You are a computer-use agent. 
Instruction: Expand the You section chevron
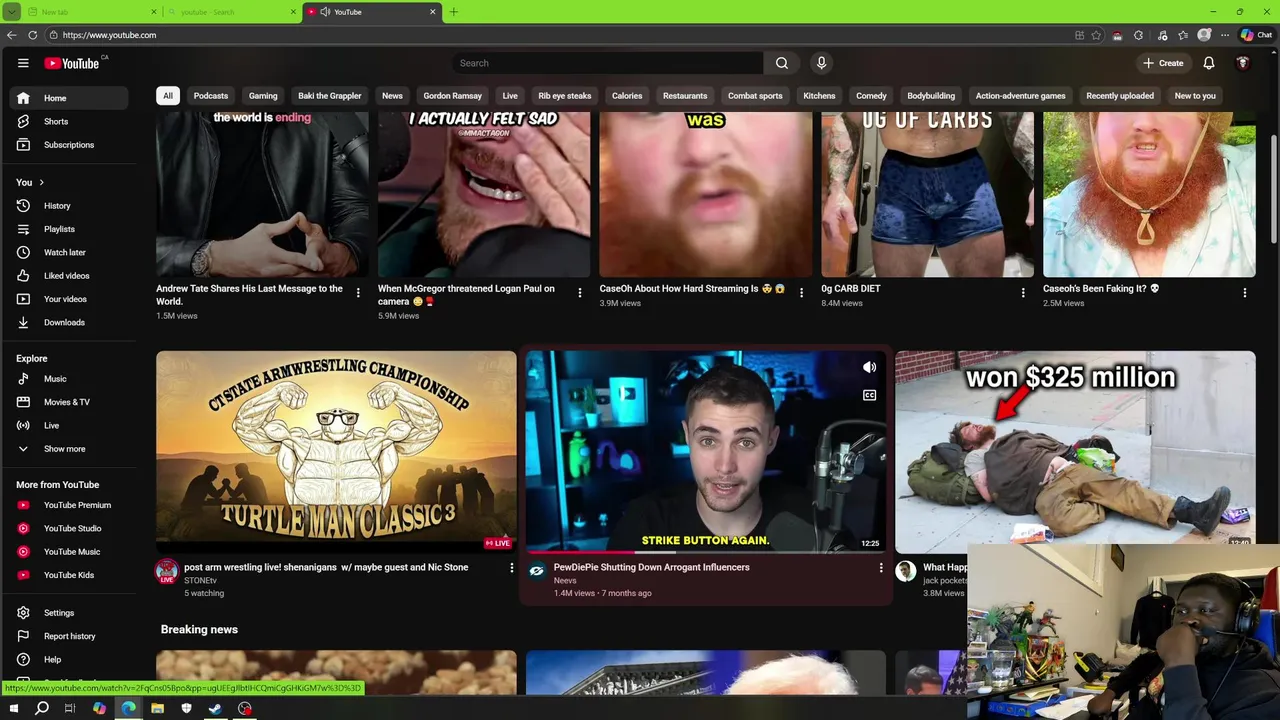(41, 182)
